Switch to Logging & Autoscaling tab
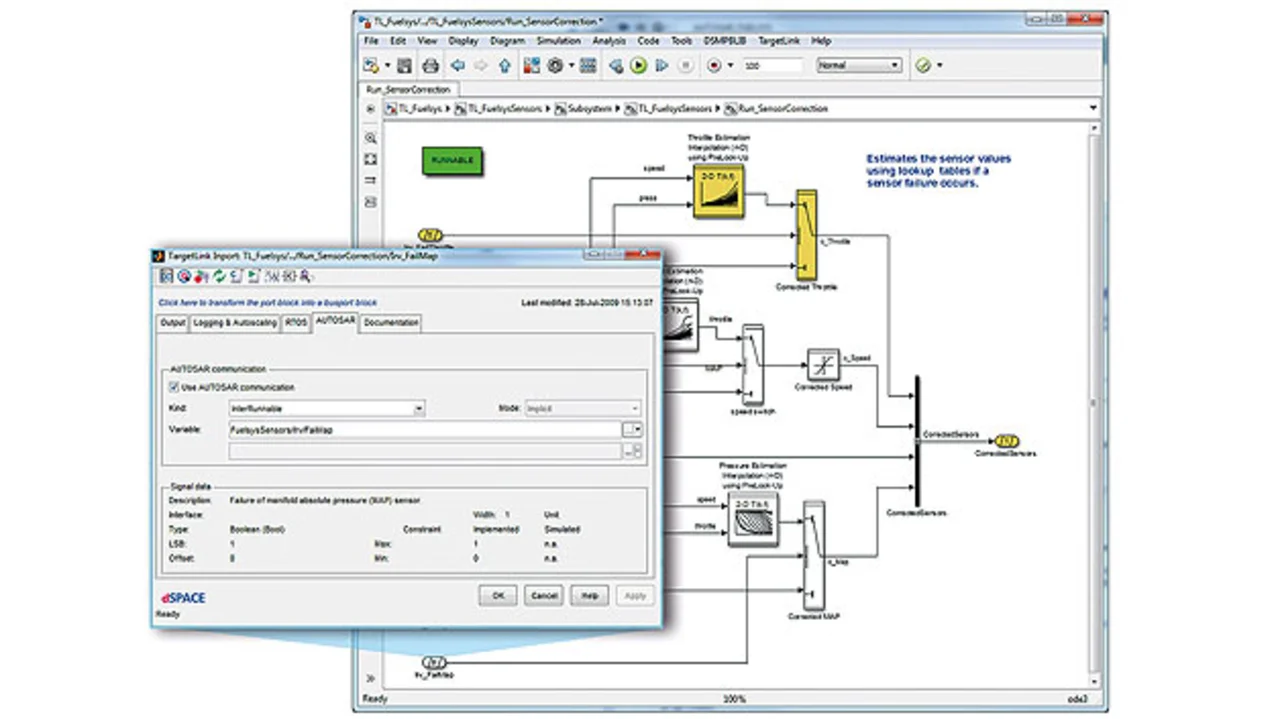 [x=235, y=323]
